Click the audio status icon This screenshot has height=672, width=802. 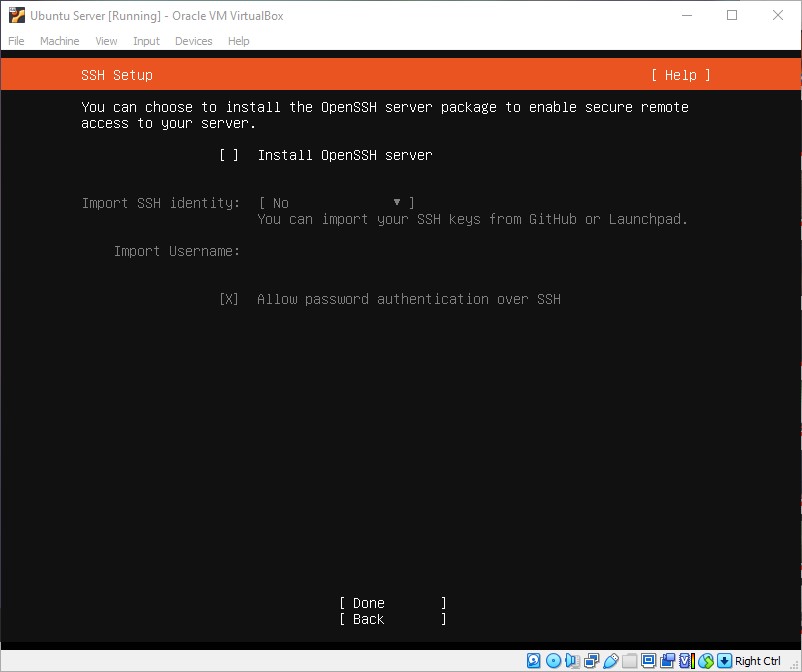point(572,661)
